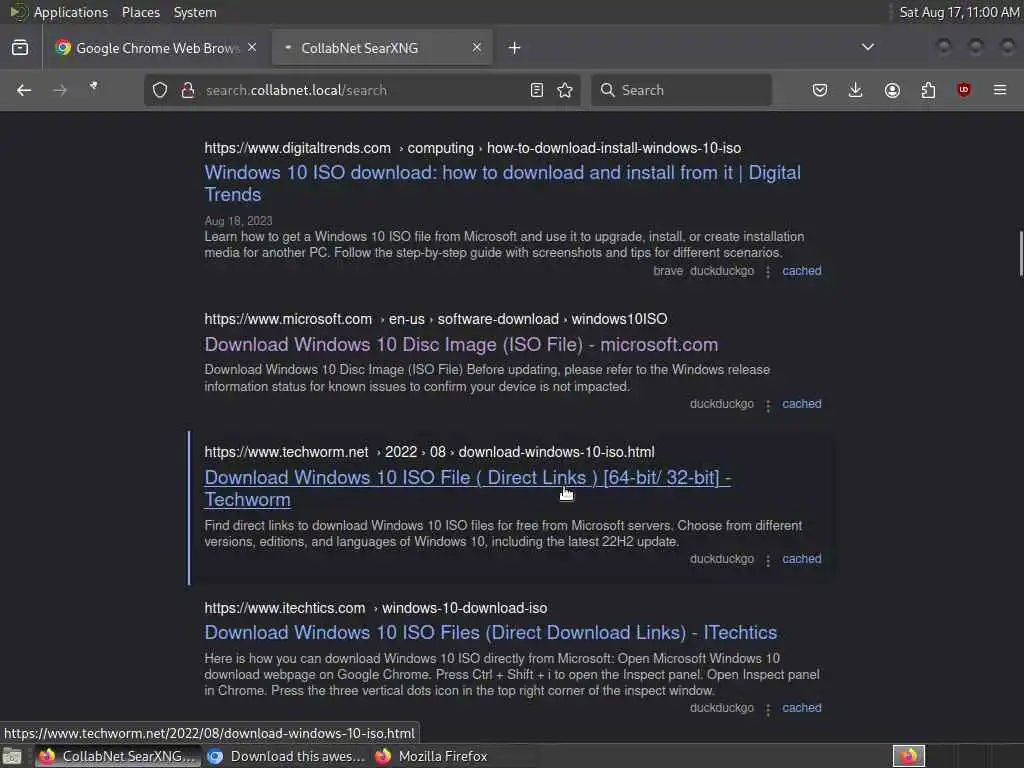Close the Google Chrome Web Browser tab

(x=252, y=48)
